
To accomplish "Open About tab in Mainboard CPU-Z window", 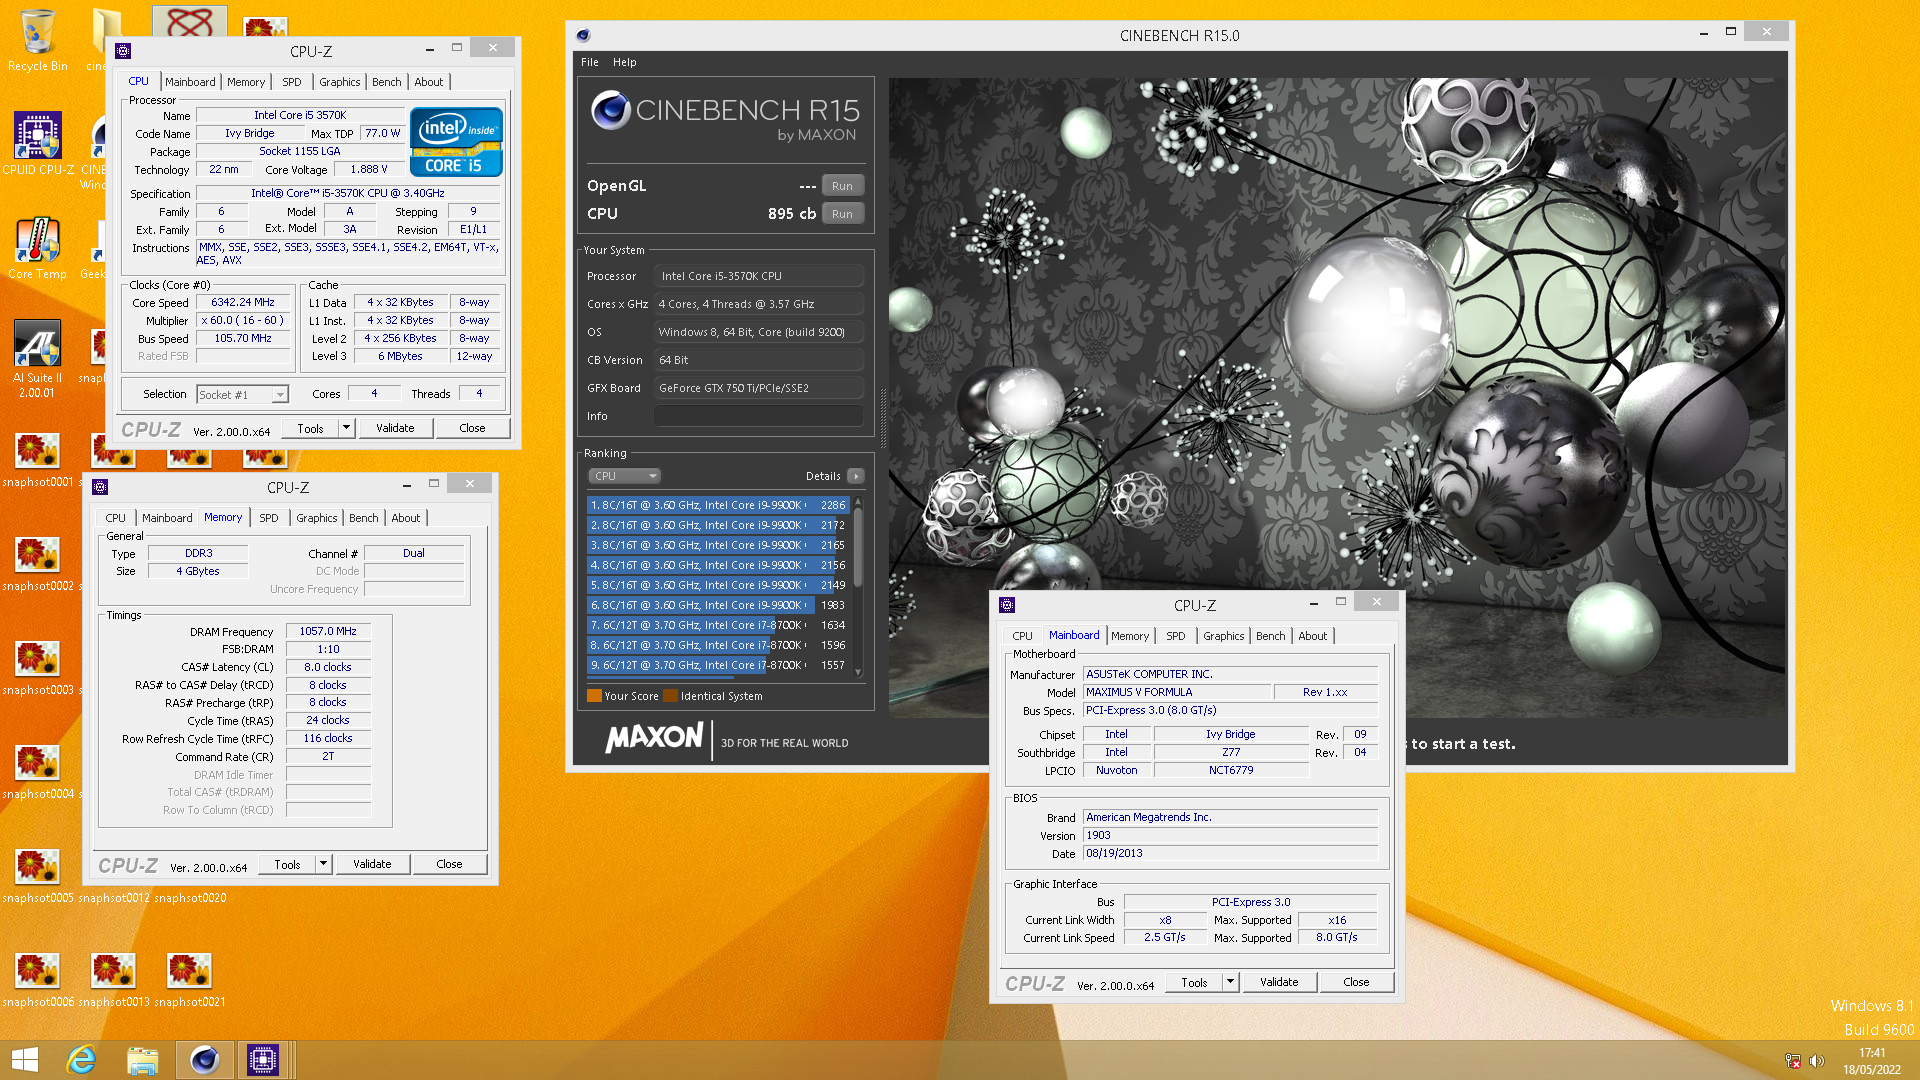I will (x=1313, y=636).
